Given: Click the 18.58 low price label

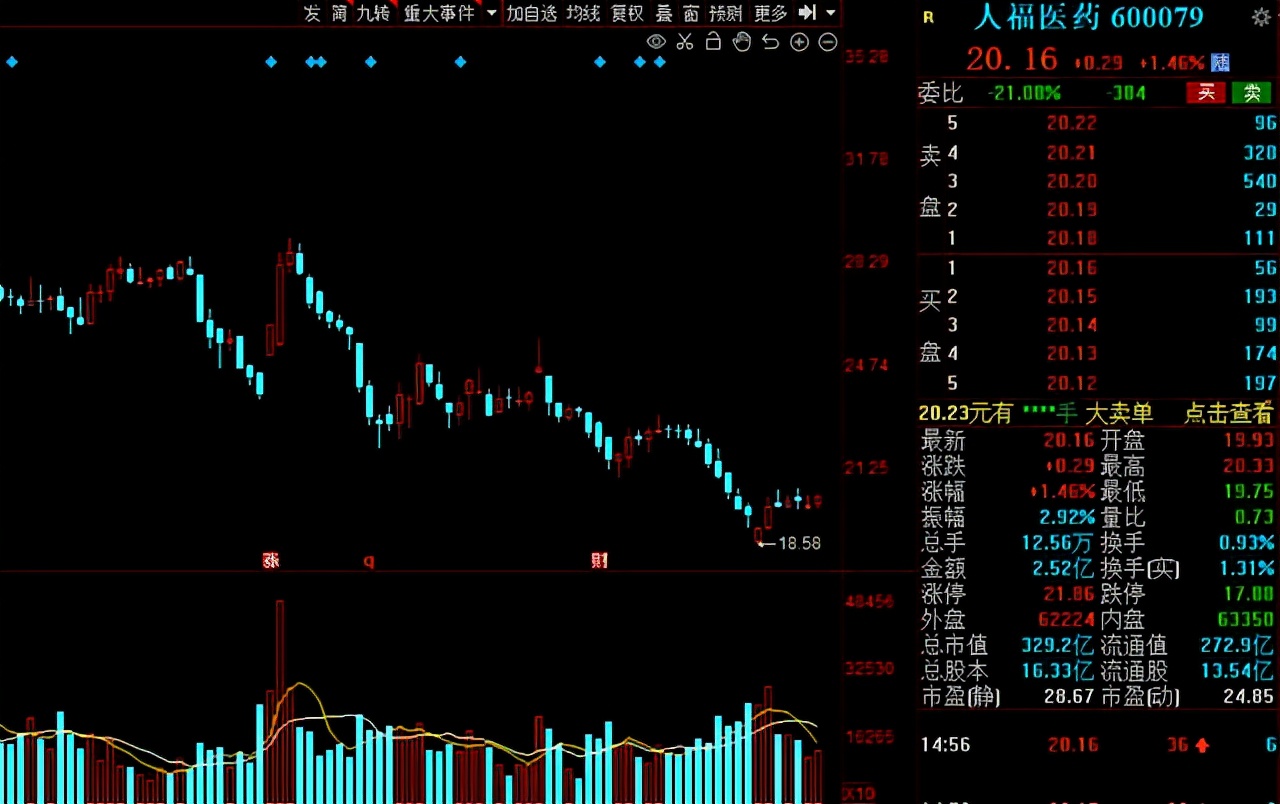Looking at the screenshot, I should [799, 543].
